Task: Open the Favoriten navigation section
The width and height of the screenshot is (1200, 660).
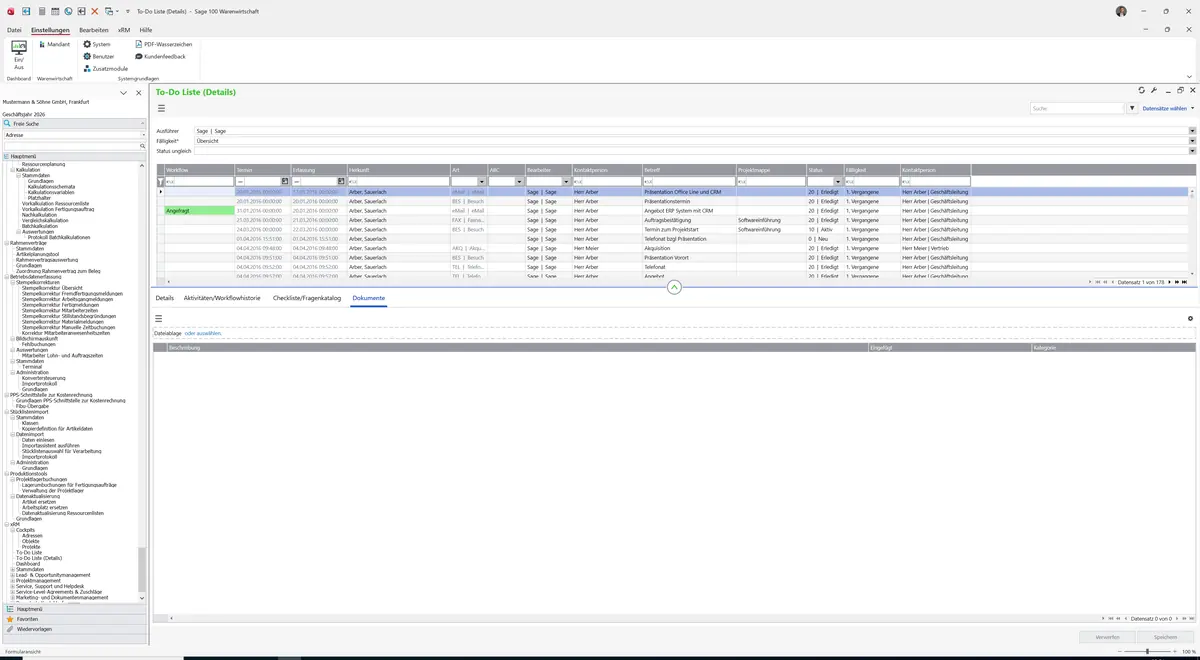Action: 73,619
